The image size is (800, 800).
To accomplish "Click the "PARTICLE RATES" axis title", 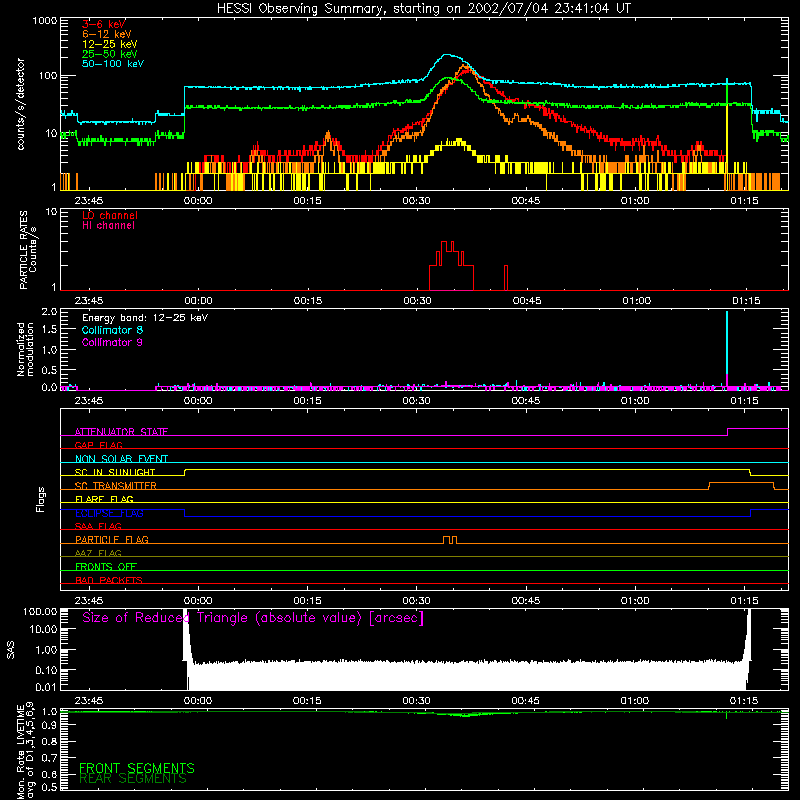I will pyautogui.click(x=24, y=250).
